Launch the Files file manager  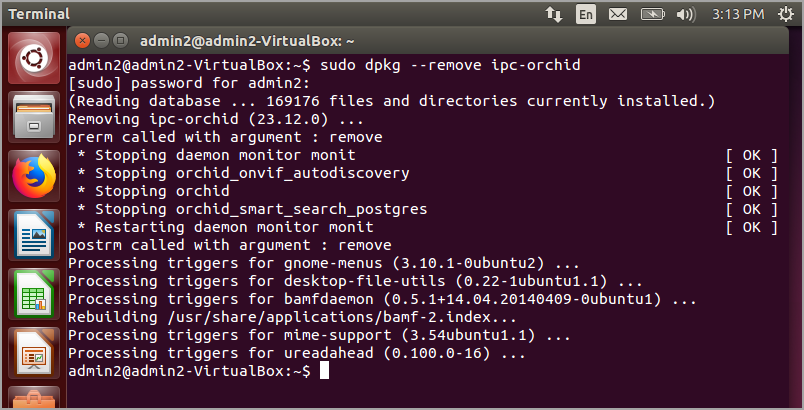coord(34,117)
